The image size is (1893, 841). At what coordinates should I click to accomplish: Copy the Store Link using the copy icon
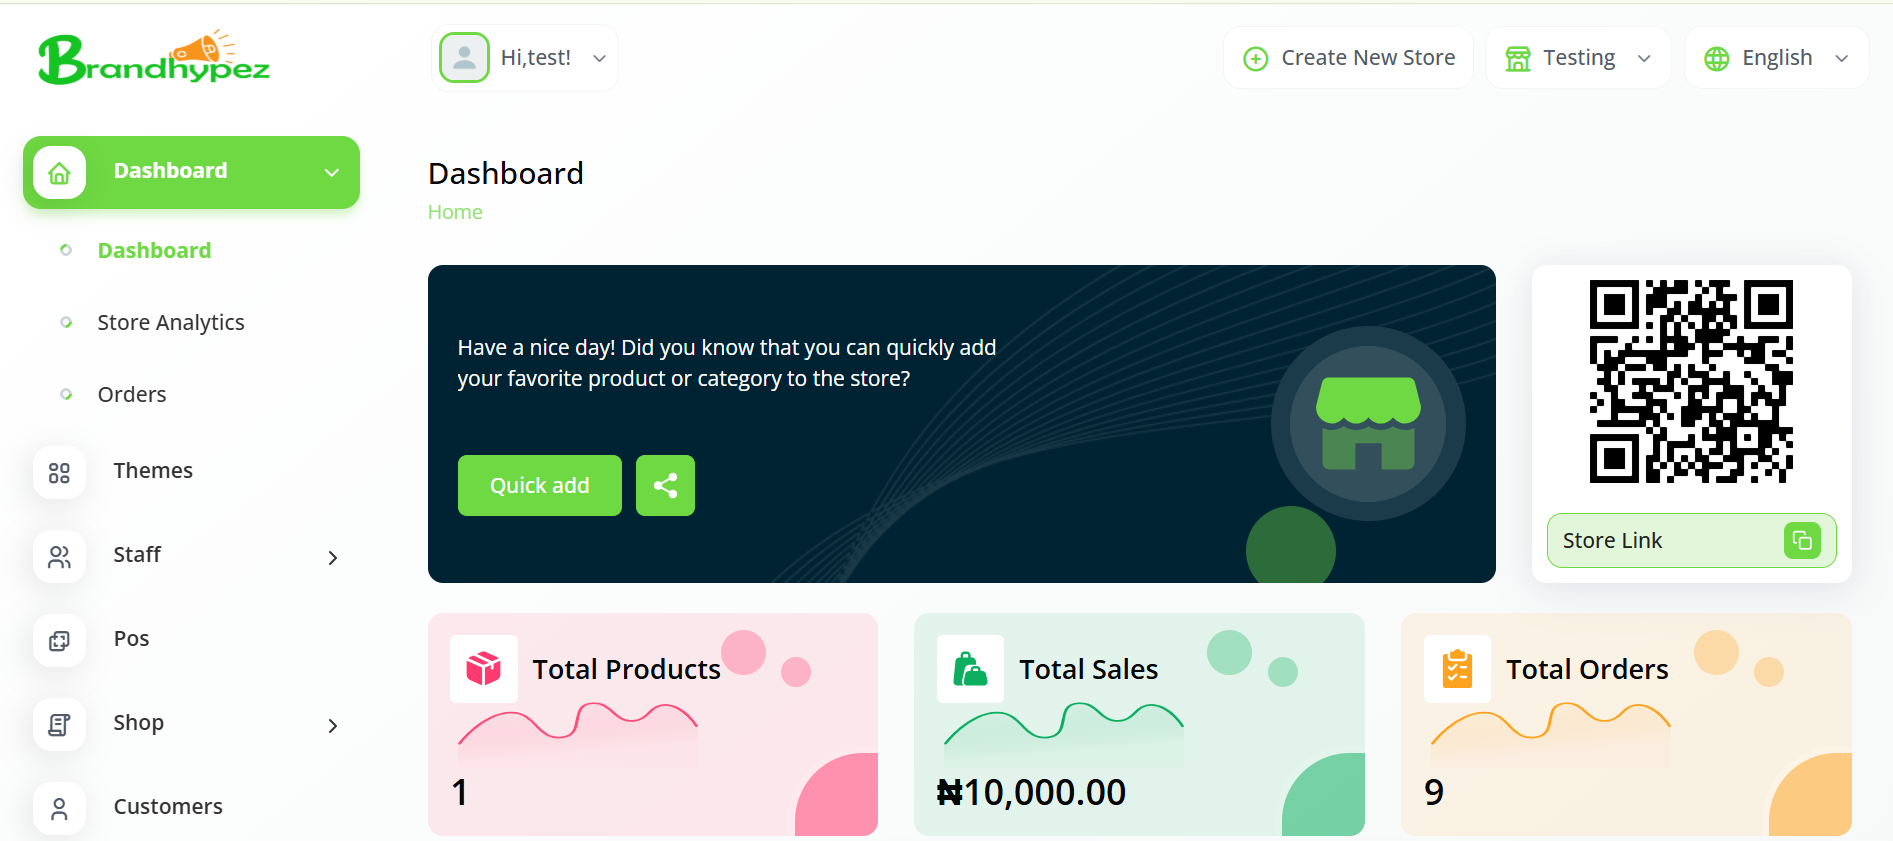point(1803,540)
